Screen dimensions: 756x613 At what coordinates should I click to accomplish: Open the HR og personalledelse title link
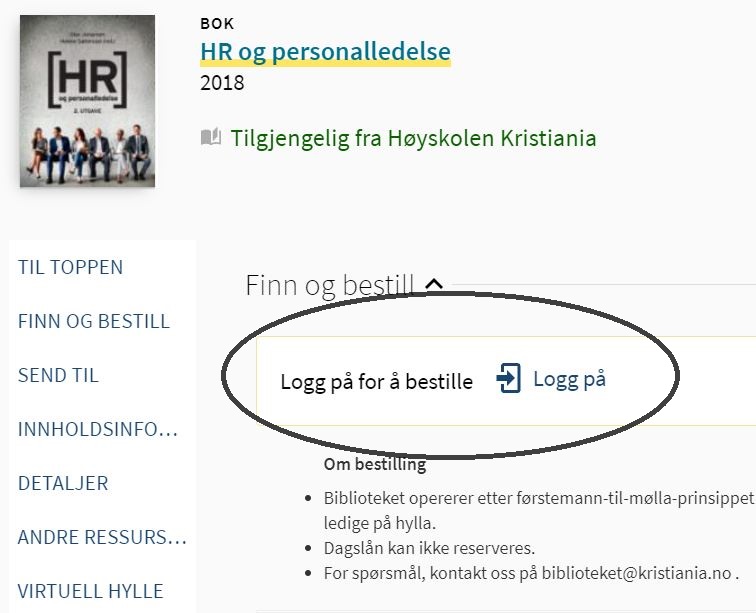(x=325, y=52)
